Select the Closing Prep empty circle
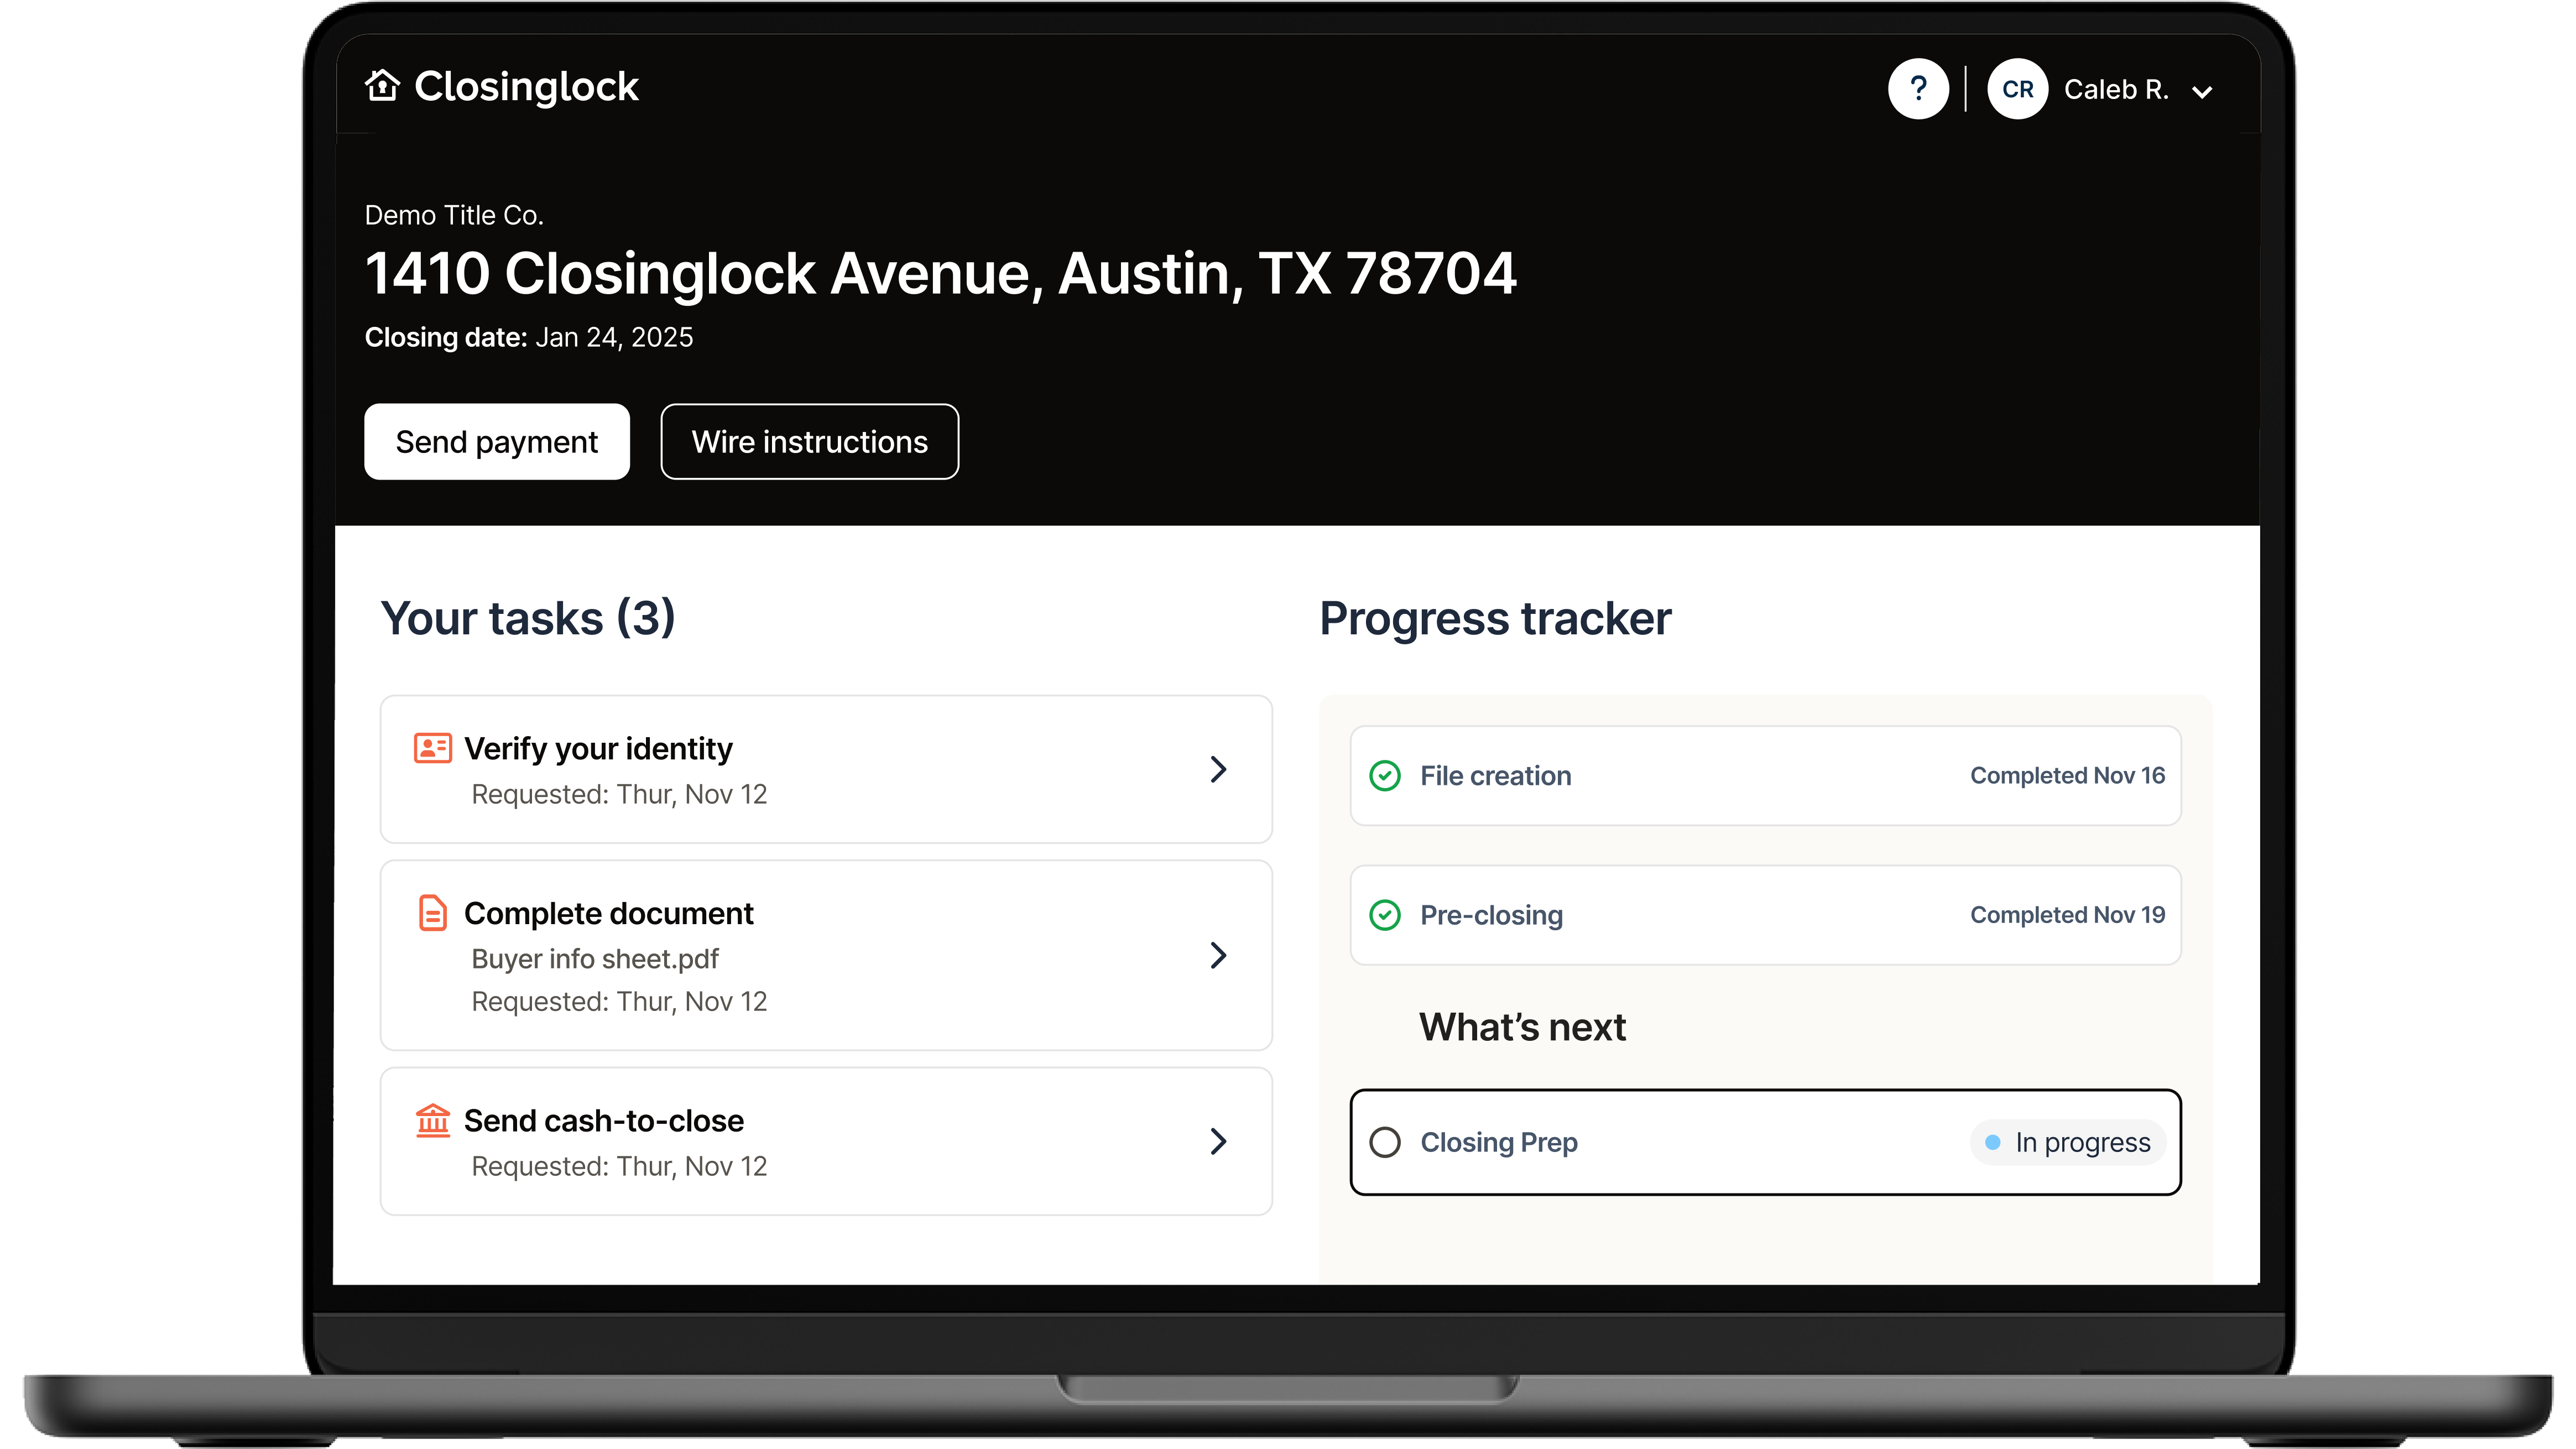 pos(1385,1142)
